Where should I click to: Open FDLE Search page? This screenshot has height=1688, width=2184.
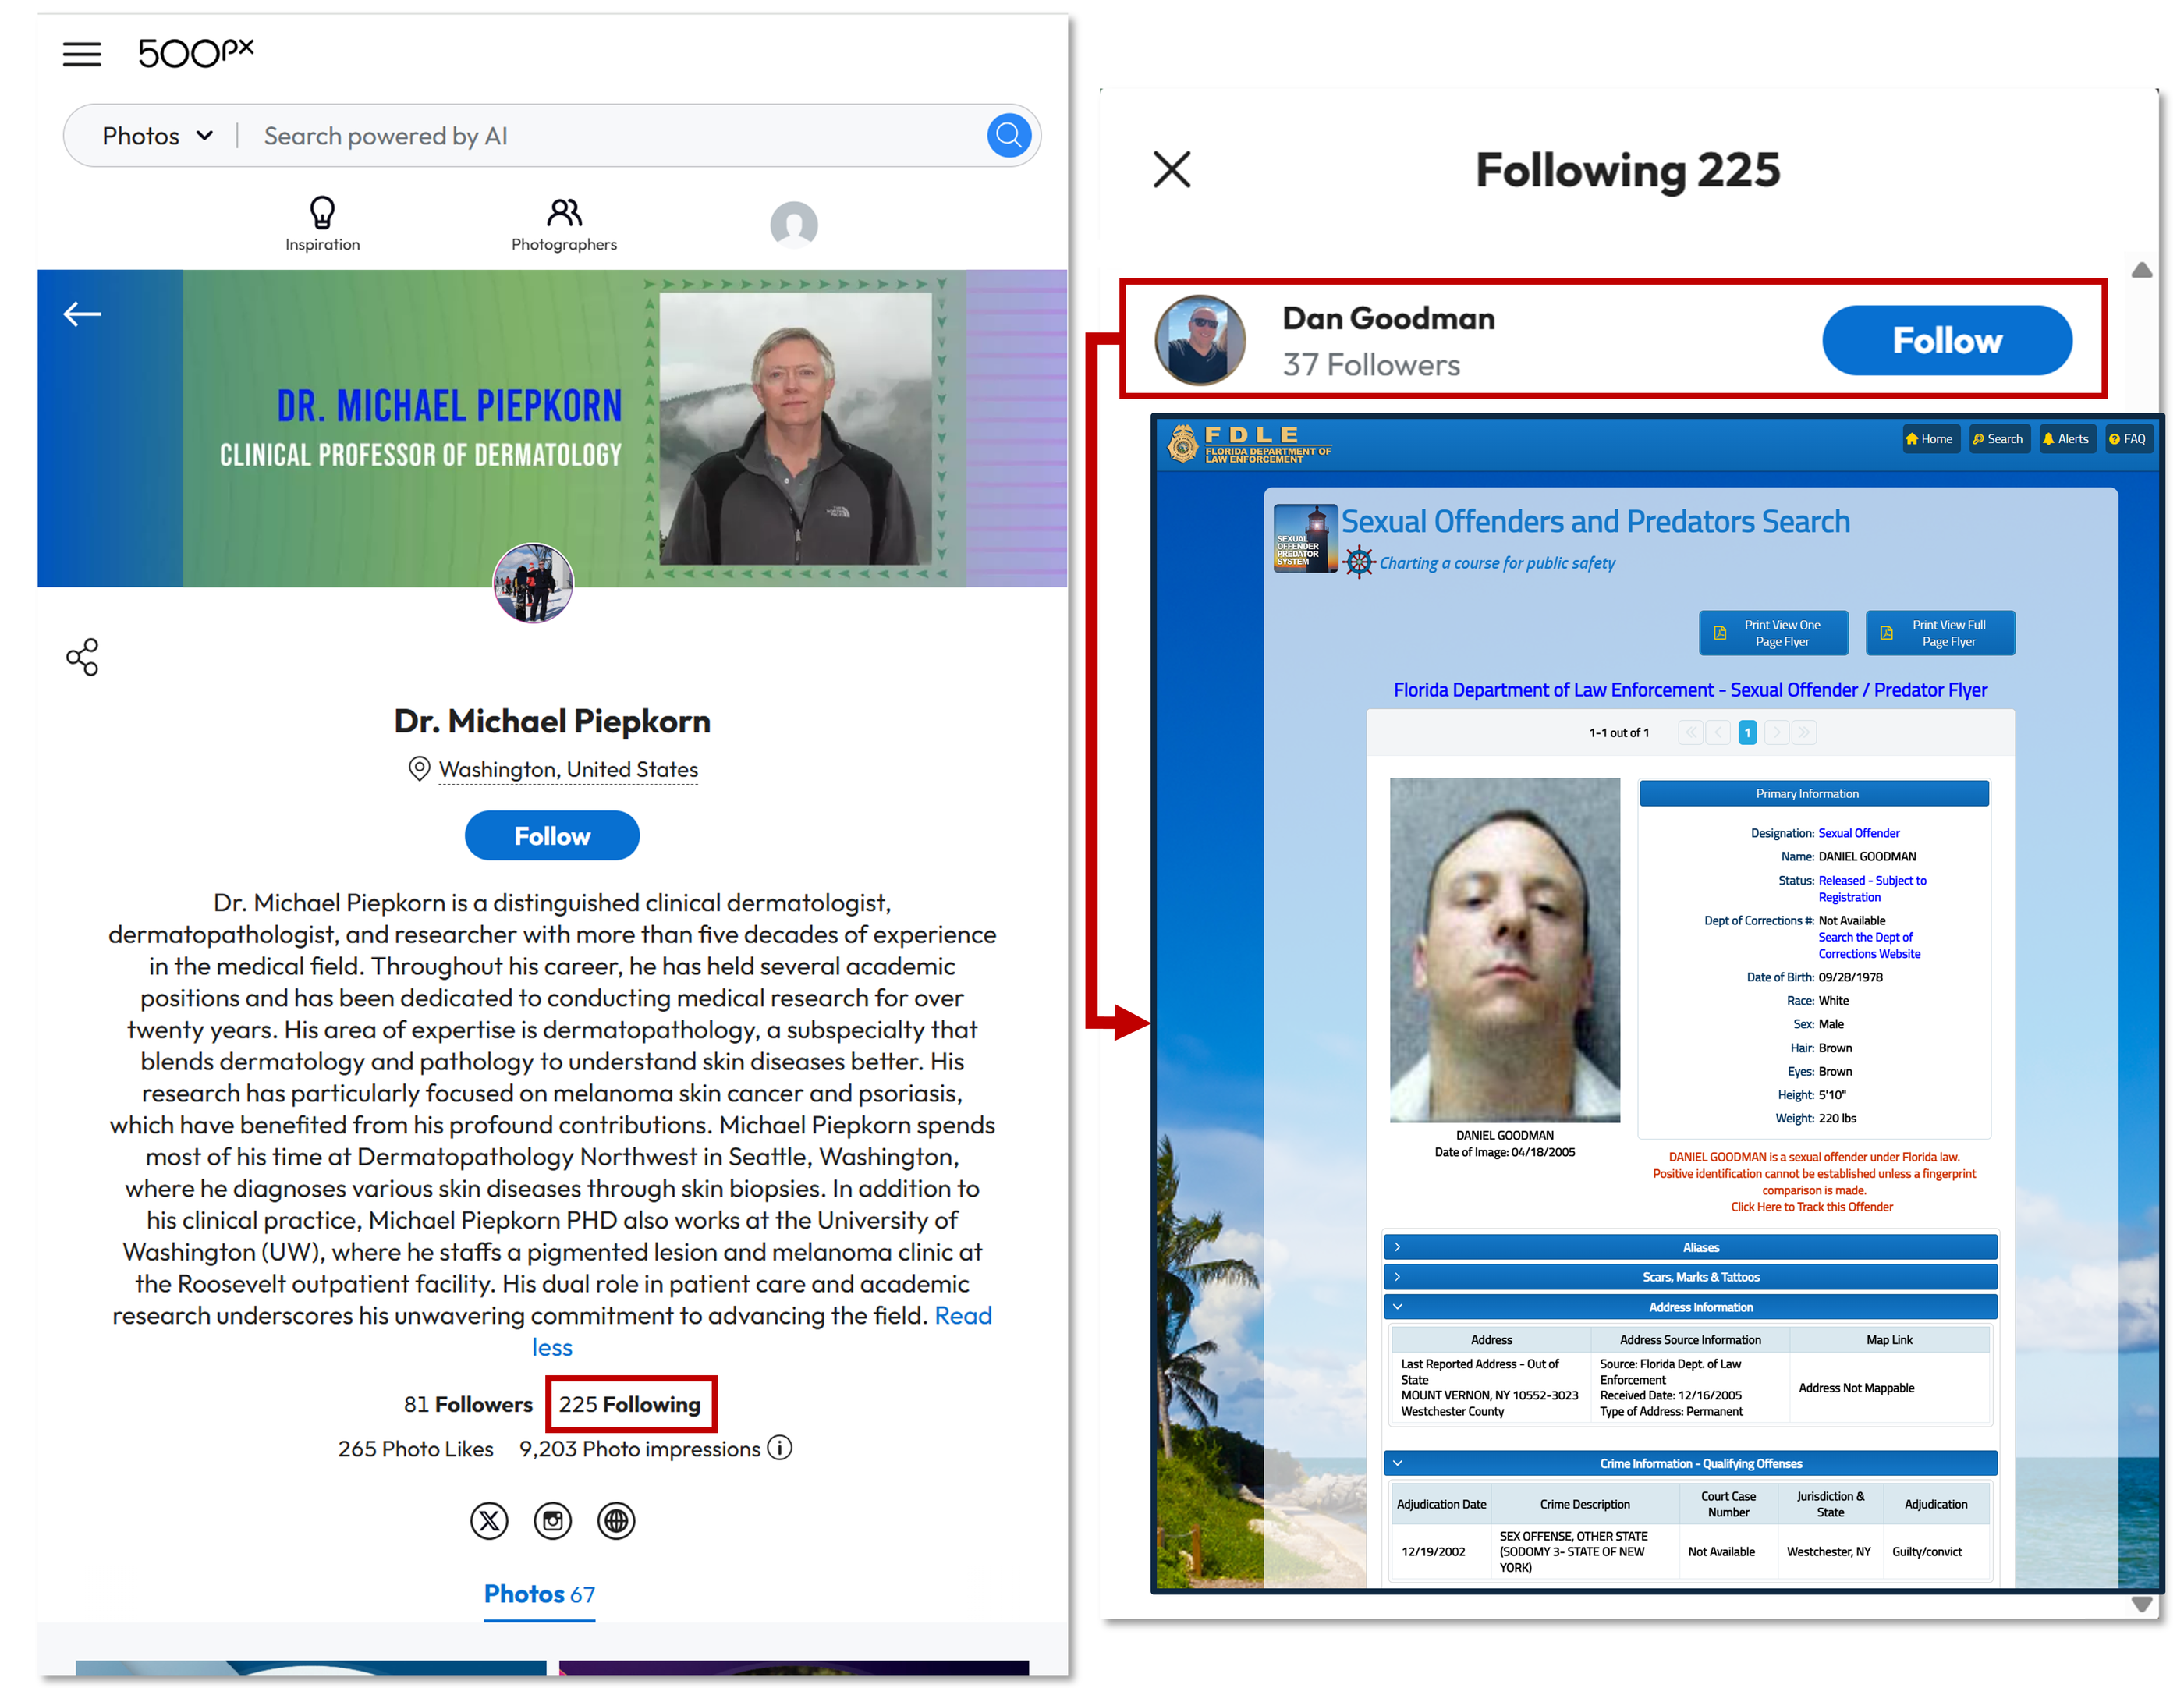(1998, 439)
